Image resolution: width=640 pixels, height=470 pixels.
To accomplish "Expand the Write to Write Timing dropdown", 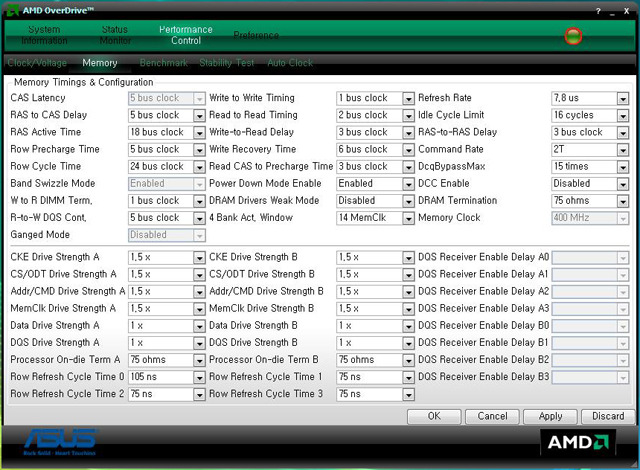I will coord(408,98).
